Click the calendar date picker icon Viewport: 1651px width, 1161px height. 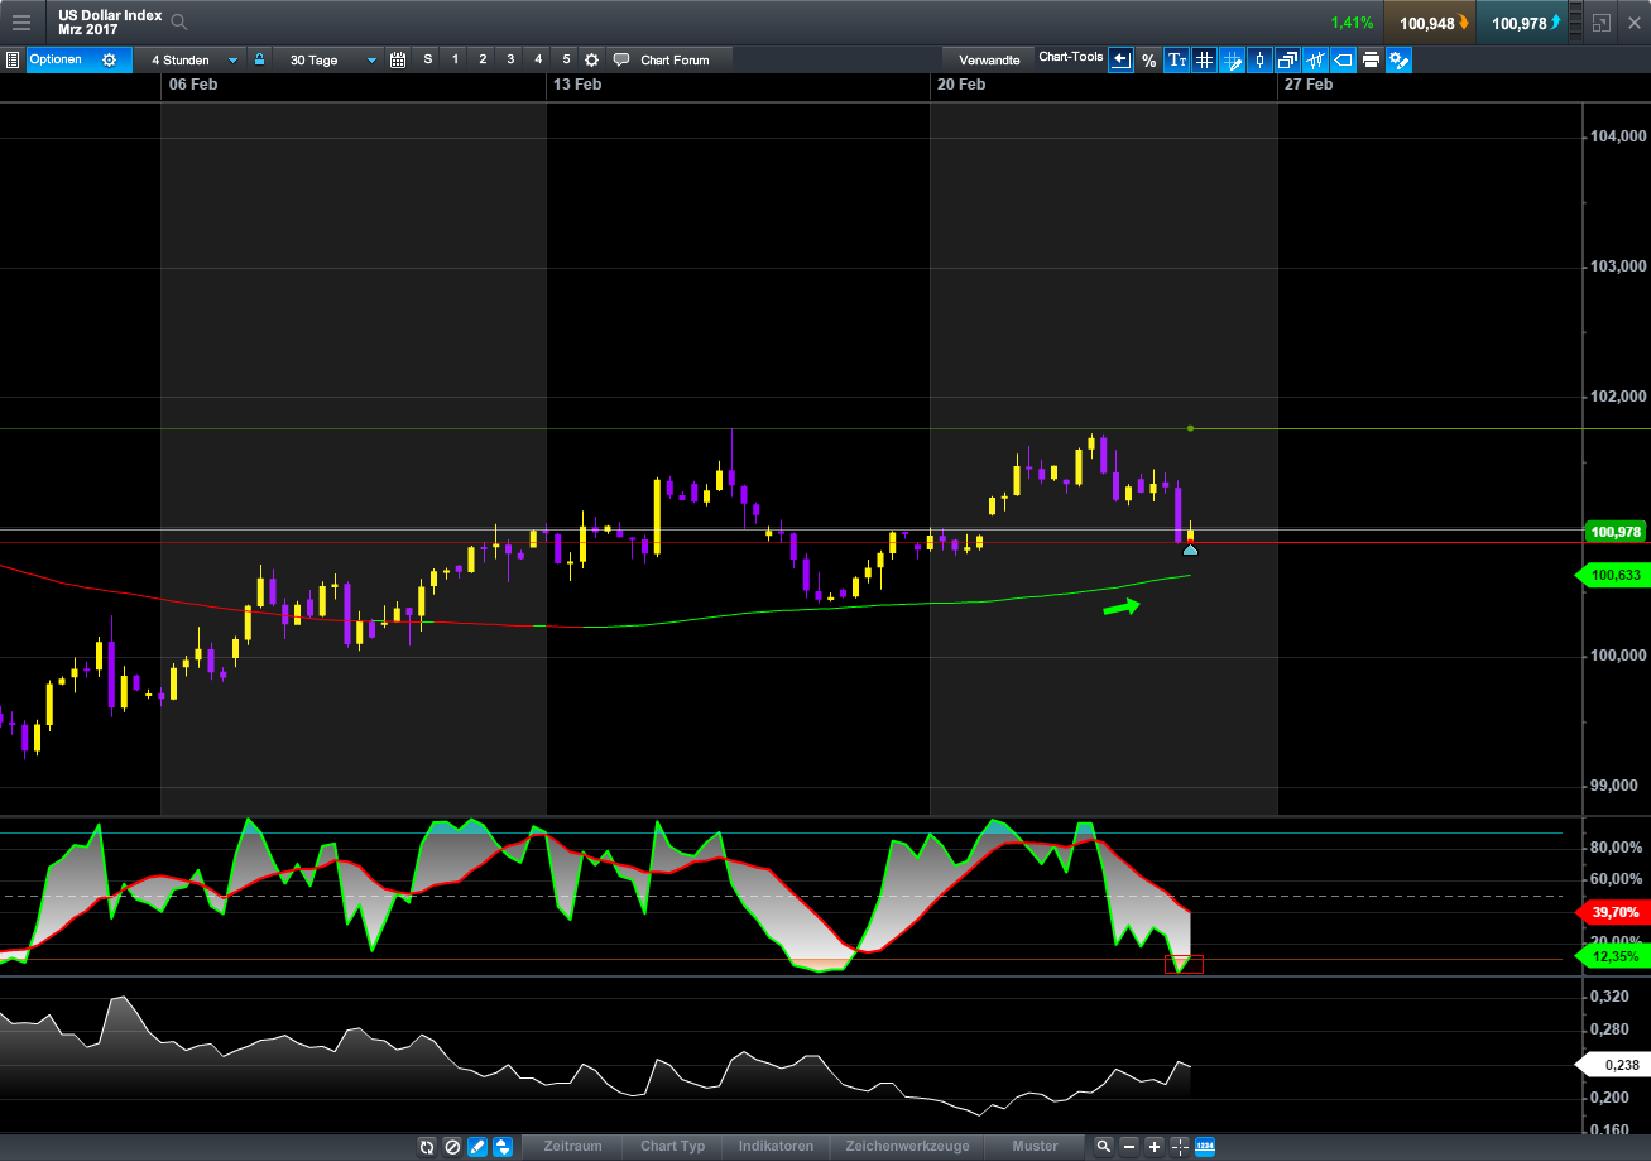point(397,59)
